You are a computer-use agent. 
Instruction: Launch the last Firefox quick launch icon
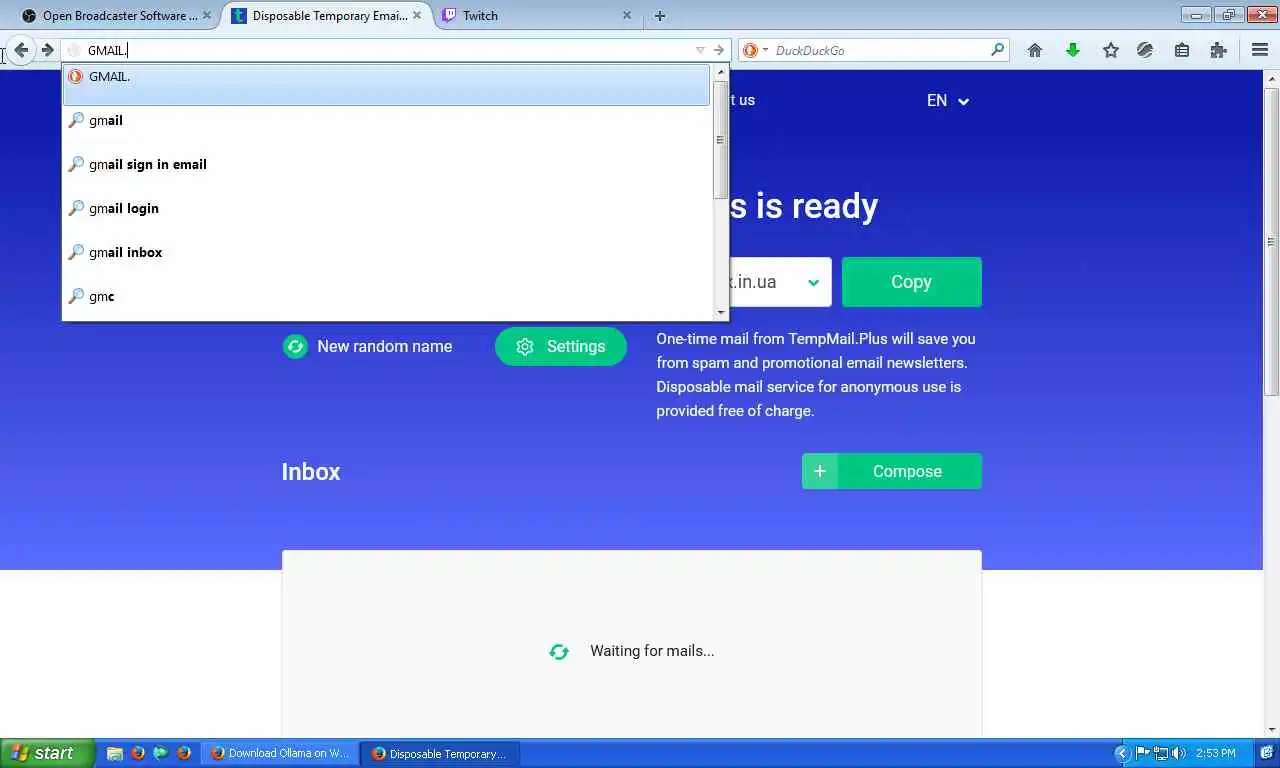[184, 753]
